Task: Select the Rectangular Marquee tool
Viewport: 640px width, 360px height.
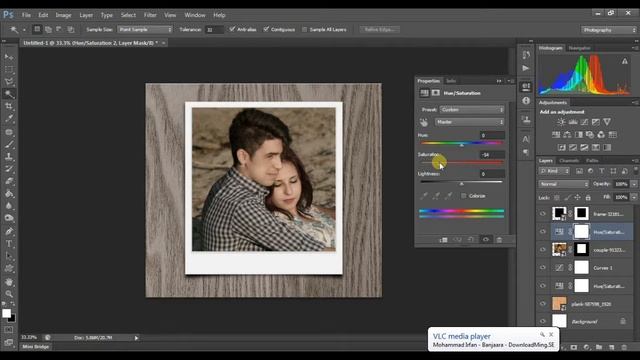Action: [9, 69]
